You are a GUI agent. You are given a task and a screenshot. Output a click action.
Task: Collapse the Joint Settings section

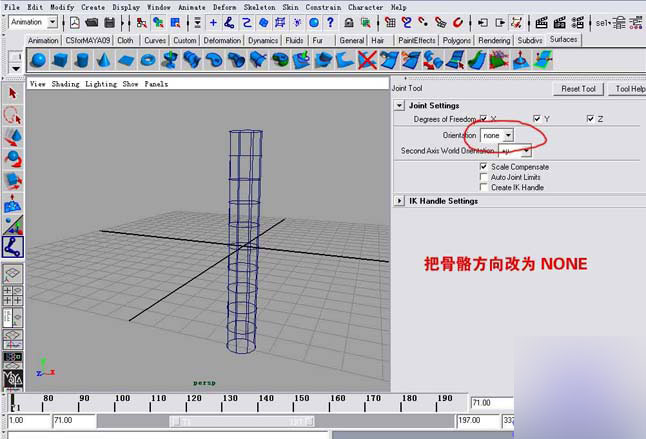(399, 105)
